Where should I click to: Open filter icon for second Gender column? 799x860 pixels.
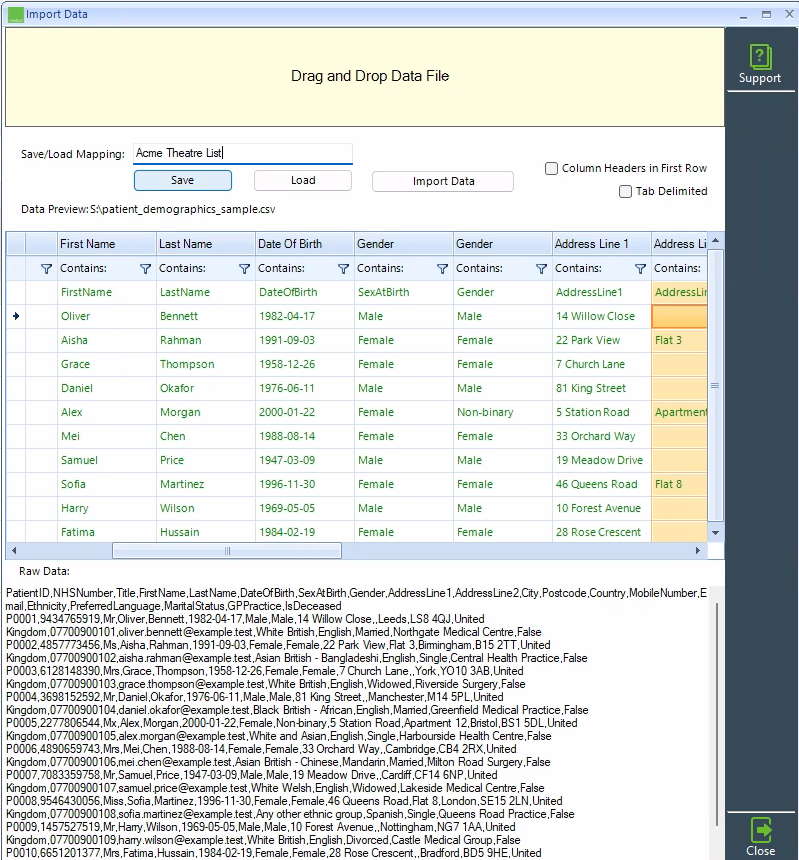point(541,269)
